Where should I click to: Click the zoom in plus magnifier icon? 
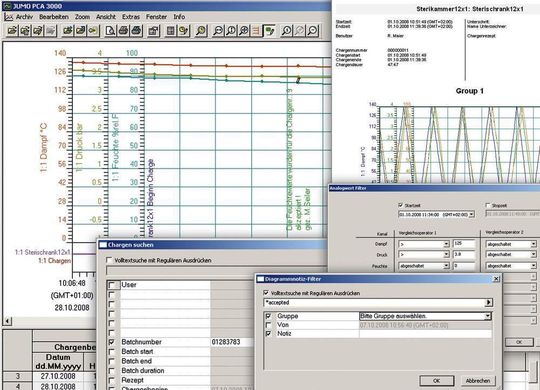pos(244,31)
